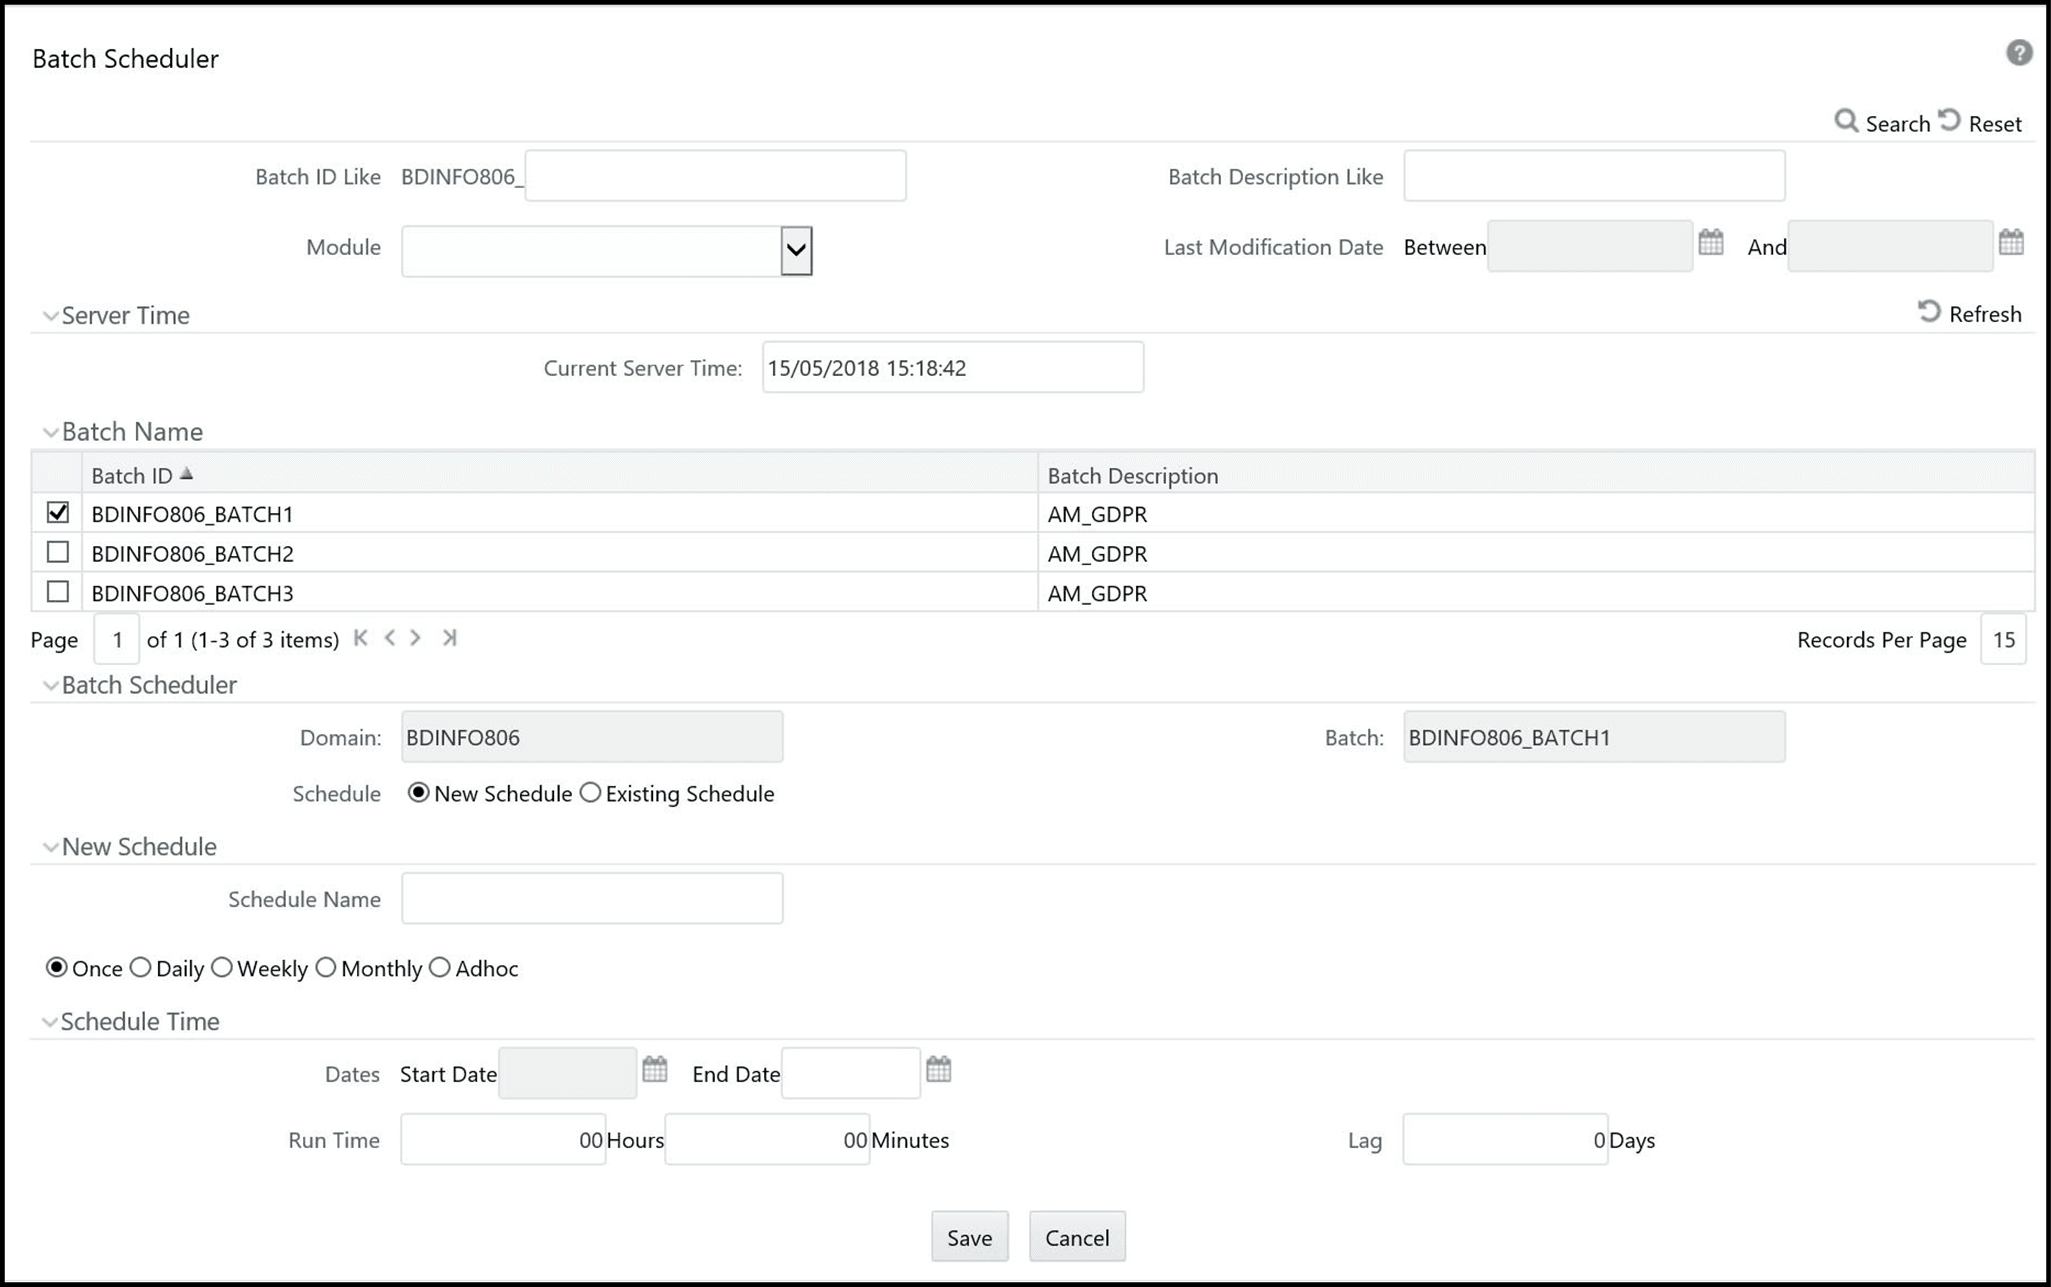This screenshot has width=2051, height=1287.
Task: Open calendar for the Between date field
Action: coord(1710,242)
